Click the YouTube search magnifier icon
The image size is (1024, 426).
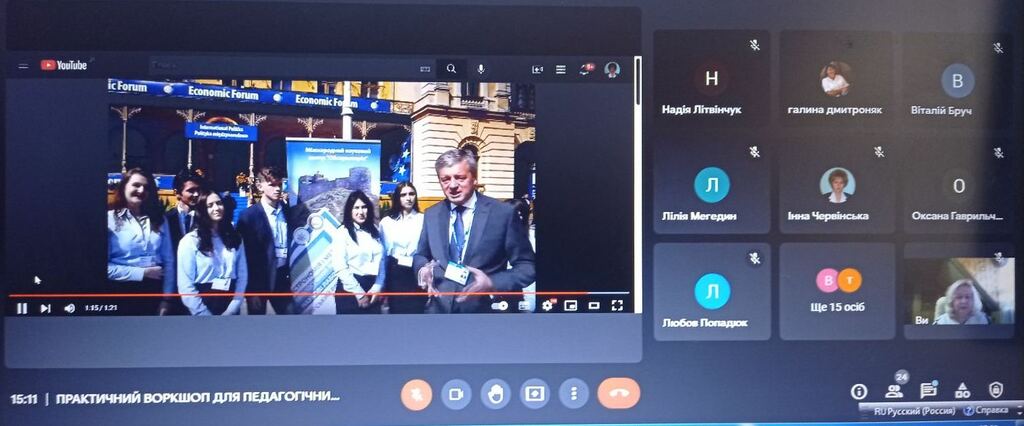tap(451, 69)
